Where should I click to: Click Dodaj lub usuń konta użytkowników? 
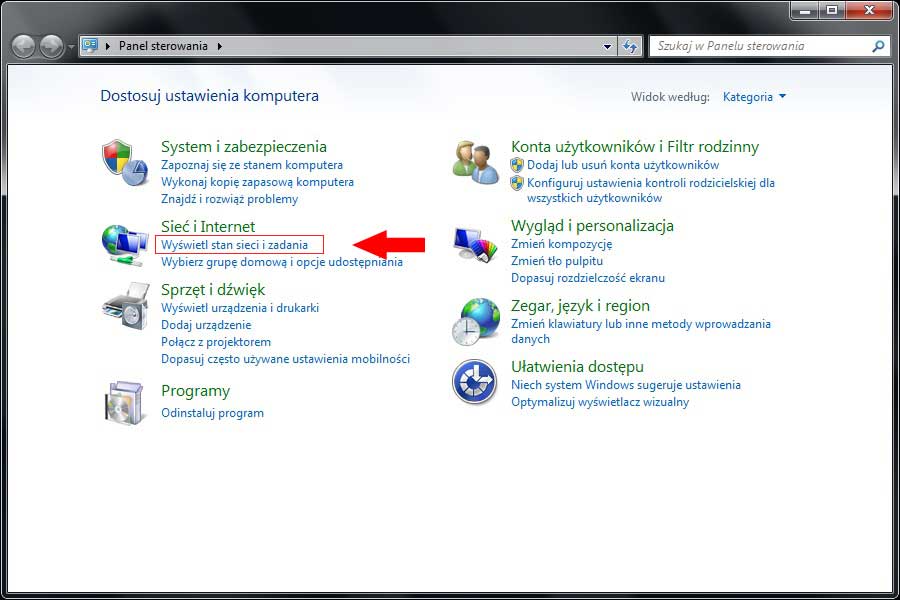[623, 165]
